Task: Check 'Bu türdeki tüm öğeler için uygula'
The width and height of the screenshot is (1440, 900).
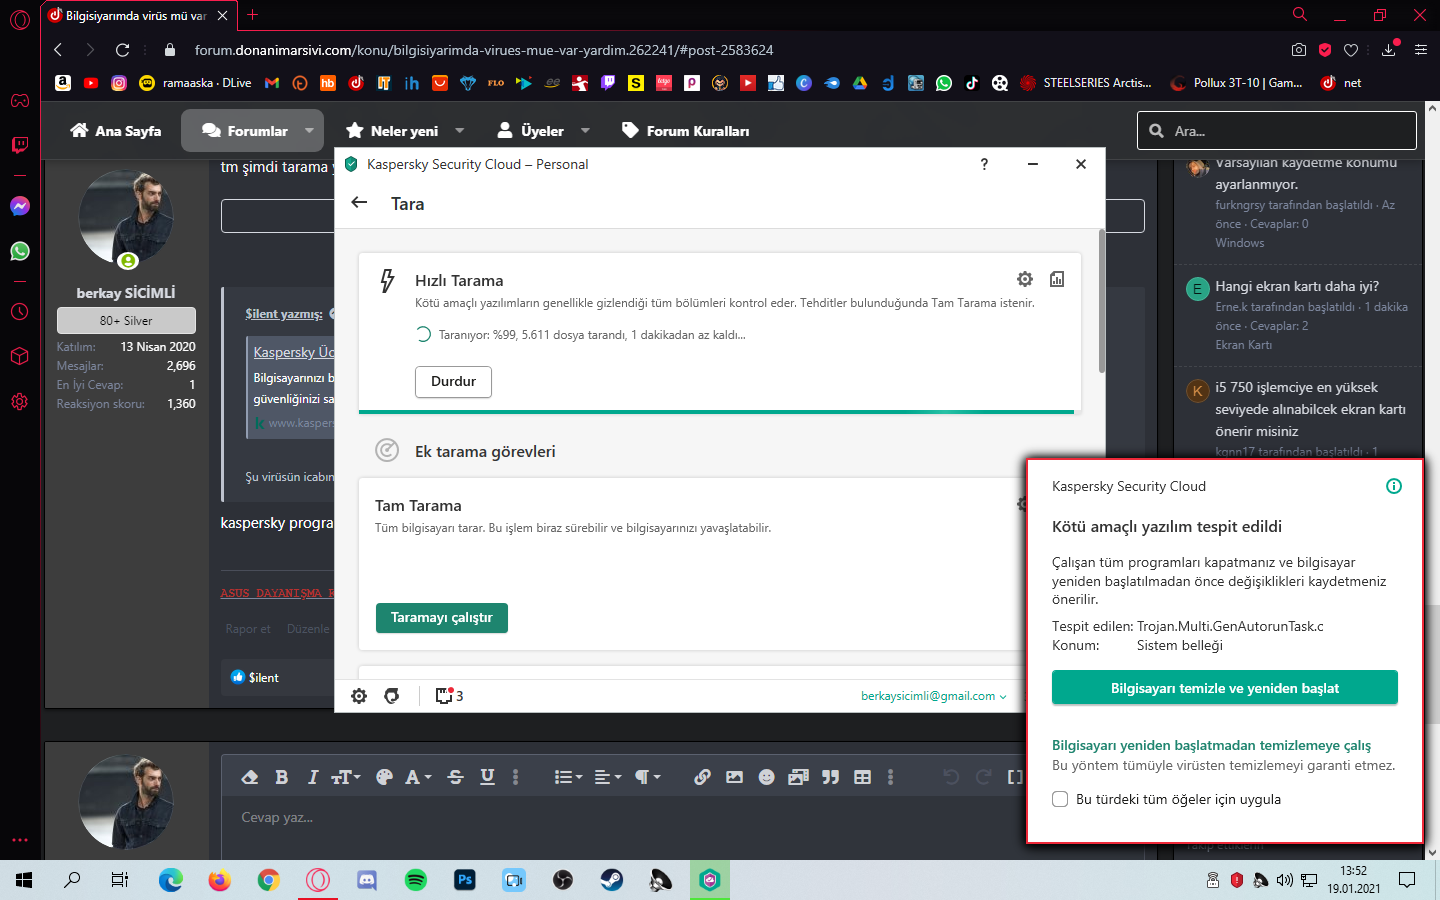Action: coord(1060,799)
